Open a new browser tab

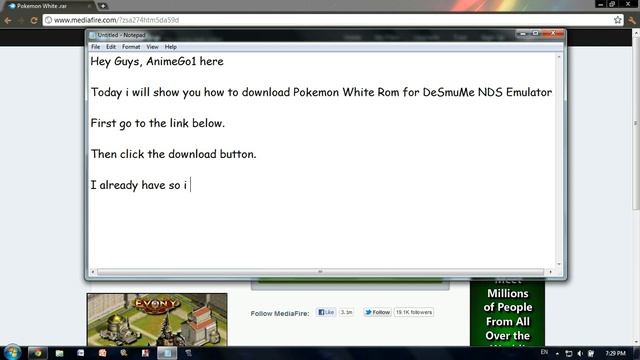click(103, 6)
